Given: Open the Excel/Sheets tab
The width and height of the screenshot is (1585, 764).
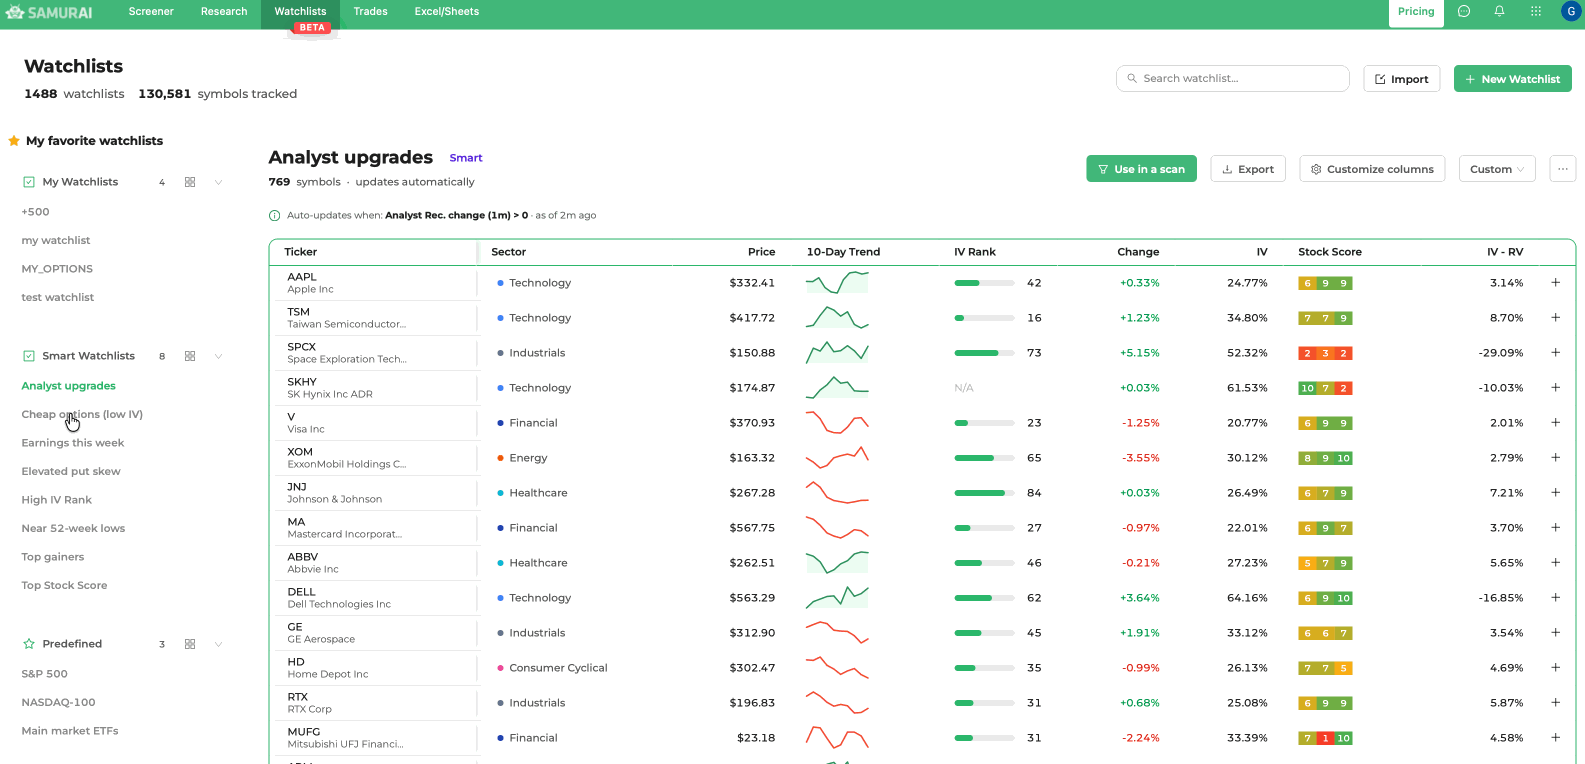Looking at the screenshot, I should pos(447,12).
